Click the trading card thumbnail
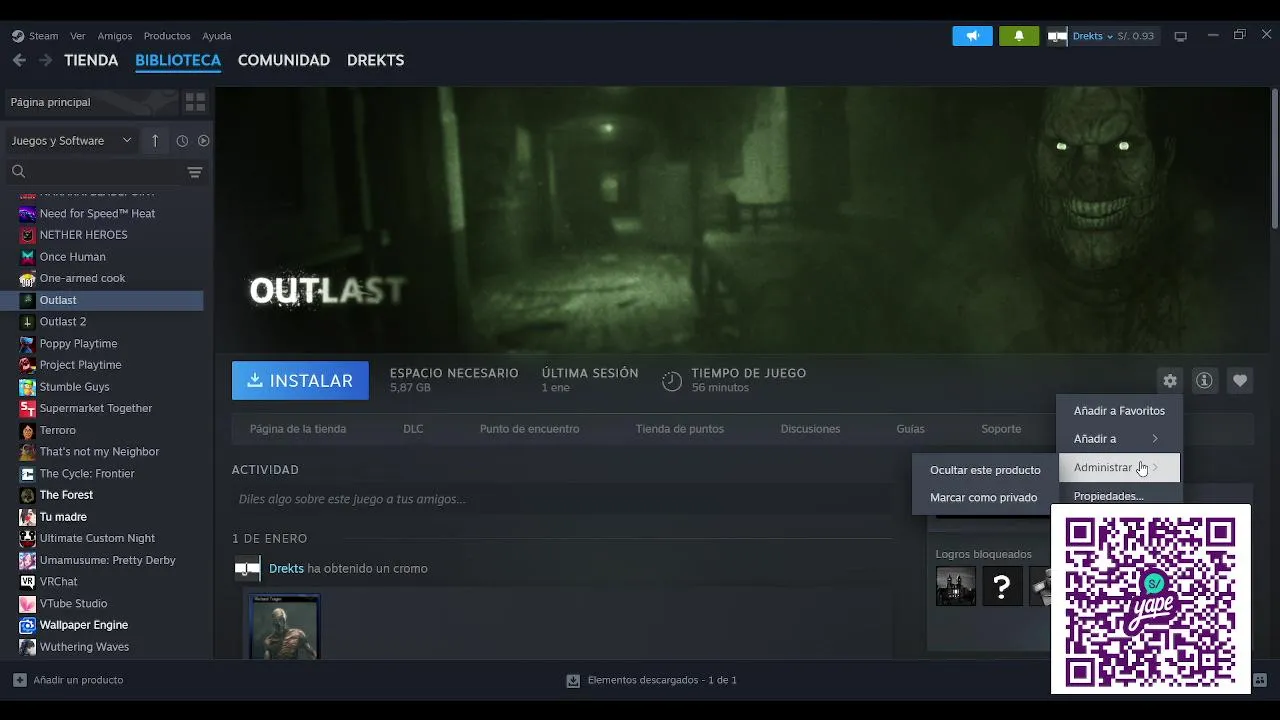 pyautogui.click(x=284, y=626)
